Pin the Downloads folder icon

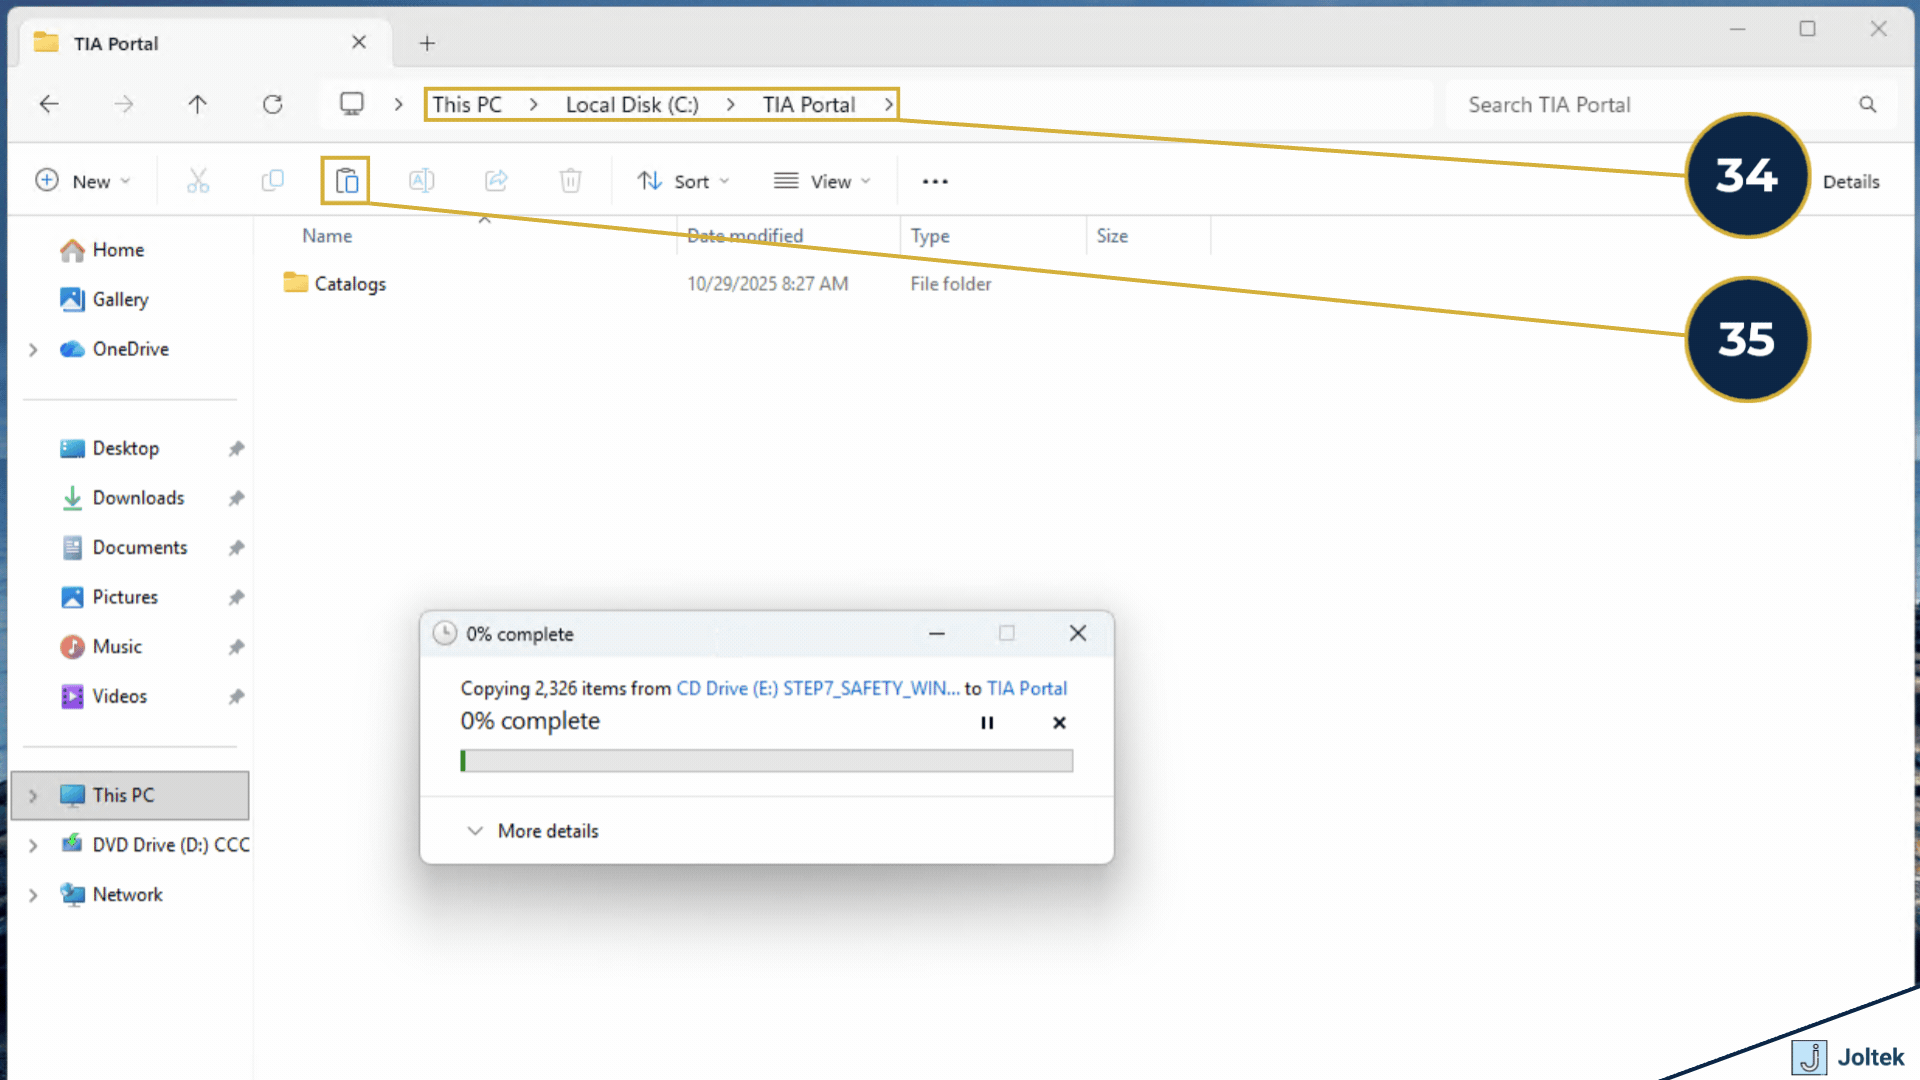(x=236, y=497)
